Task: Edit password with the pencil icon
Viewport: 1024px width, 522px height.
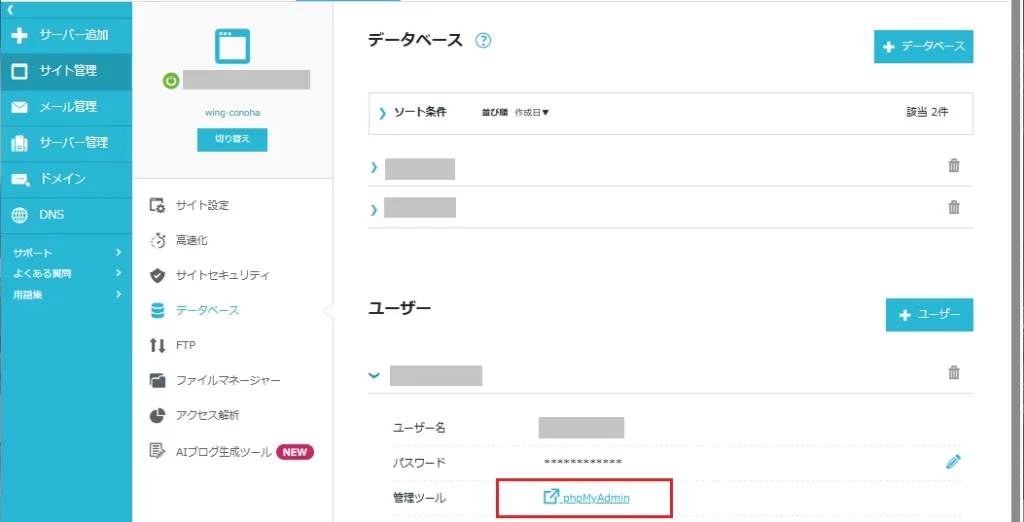Action: click(x=953, y=462)
